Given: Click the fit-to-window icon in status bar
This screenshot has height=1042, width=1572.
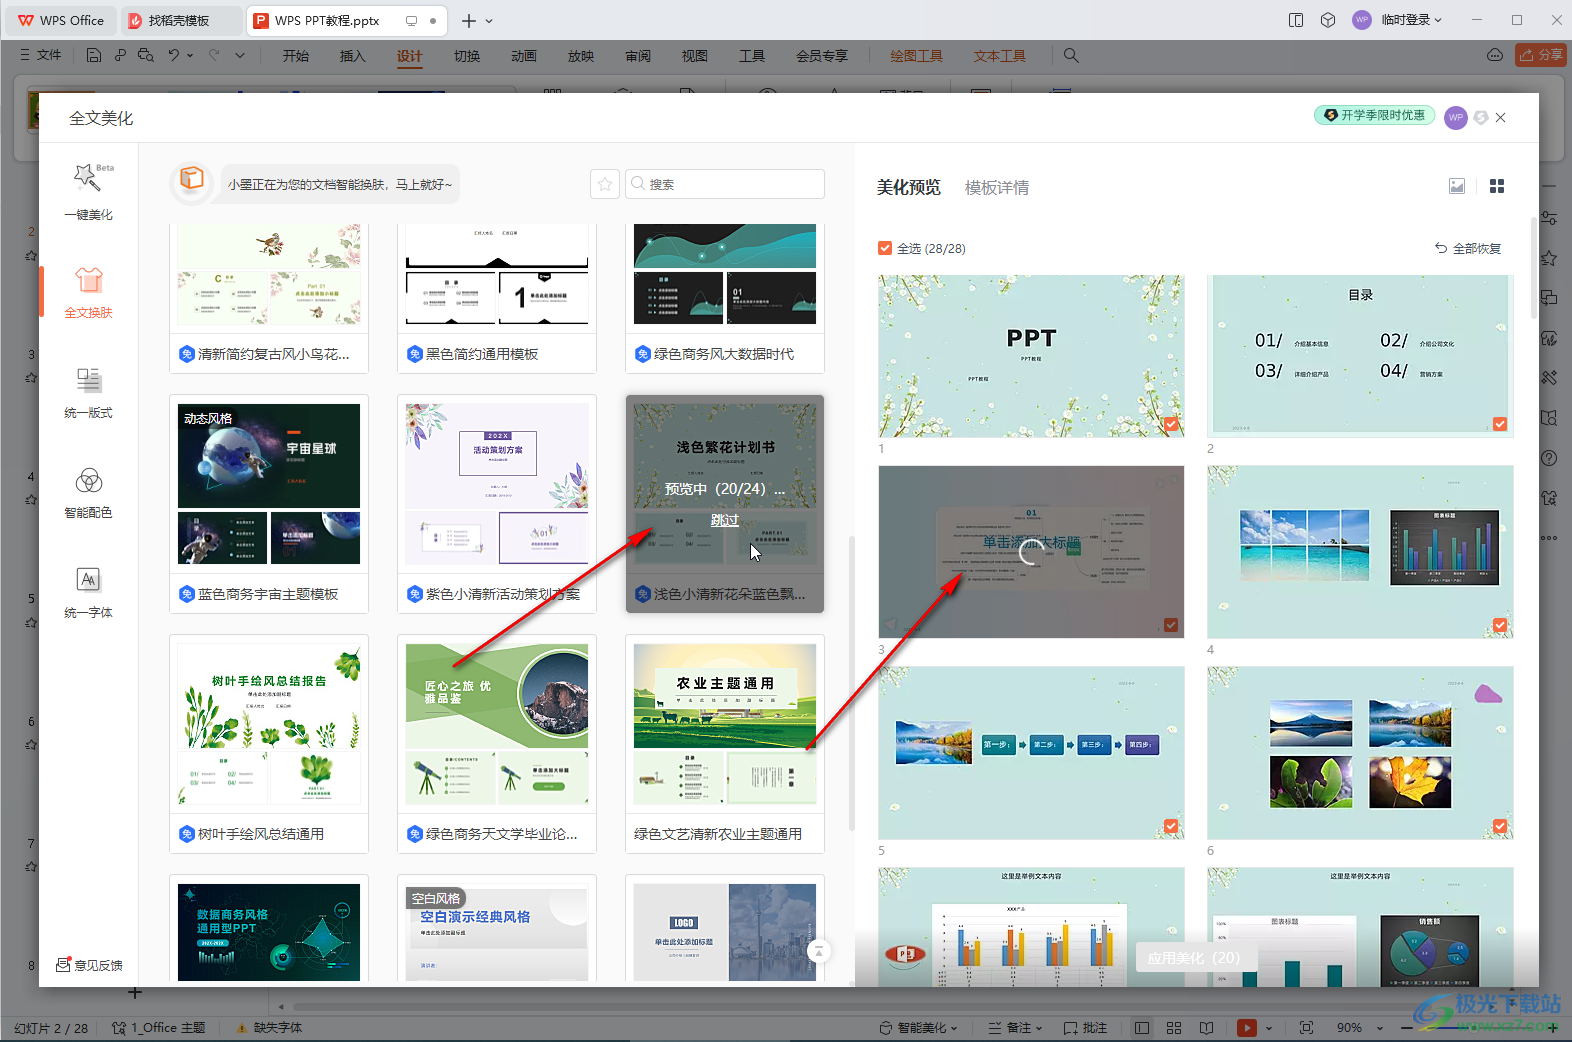Looking at the screenshot, I should [x=1306, y=1027].
